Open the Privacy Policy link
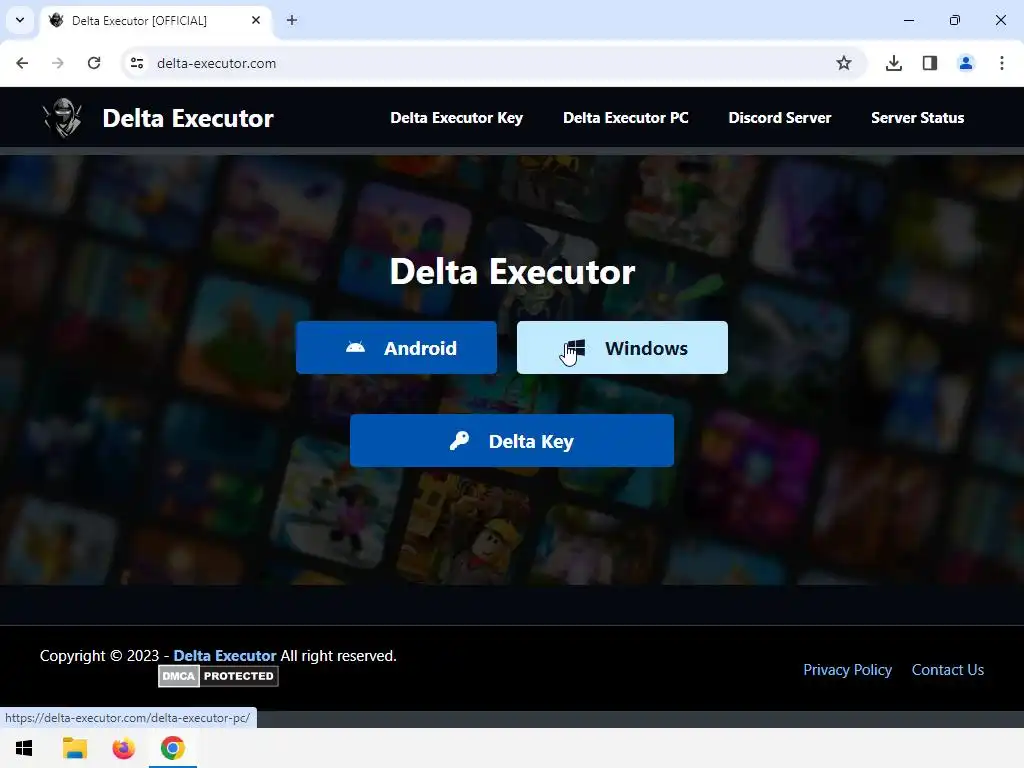 pyautogui.click(x=847, y=670)
